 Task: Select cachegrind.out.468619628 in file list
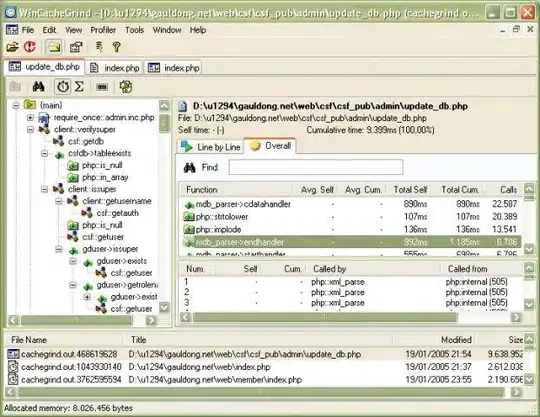[264, 354]
